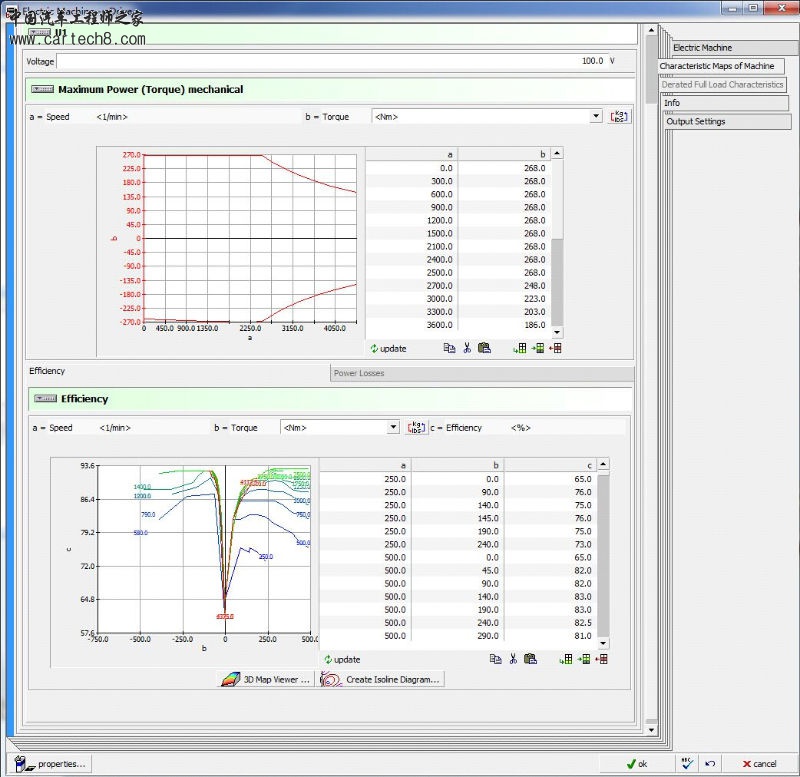800x777 pixels.
Task: Update the Efficiency chart
Action: tap(342, 659)
